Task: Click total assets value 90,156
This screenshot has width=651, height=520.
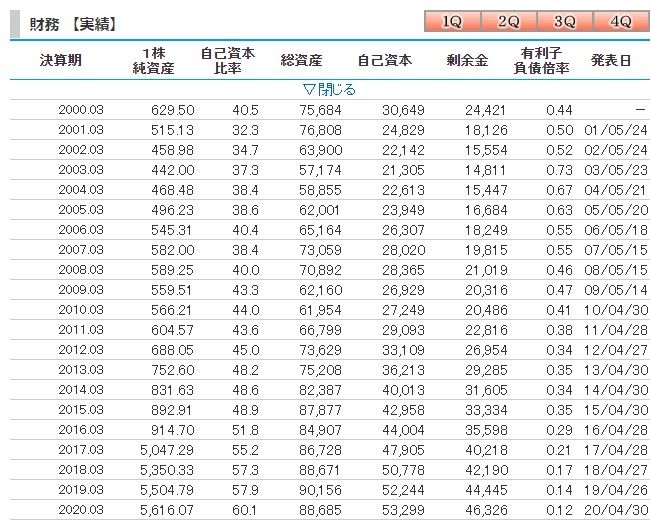Action: click(x=320, y=490)
